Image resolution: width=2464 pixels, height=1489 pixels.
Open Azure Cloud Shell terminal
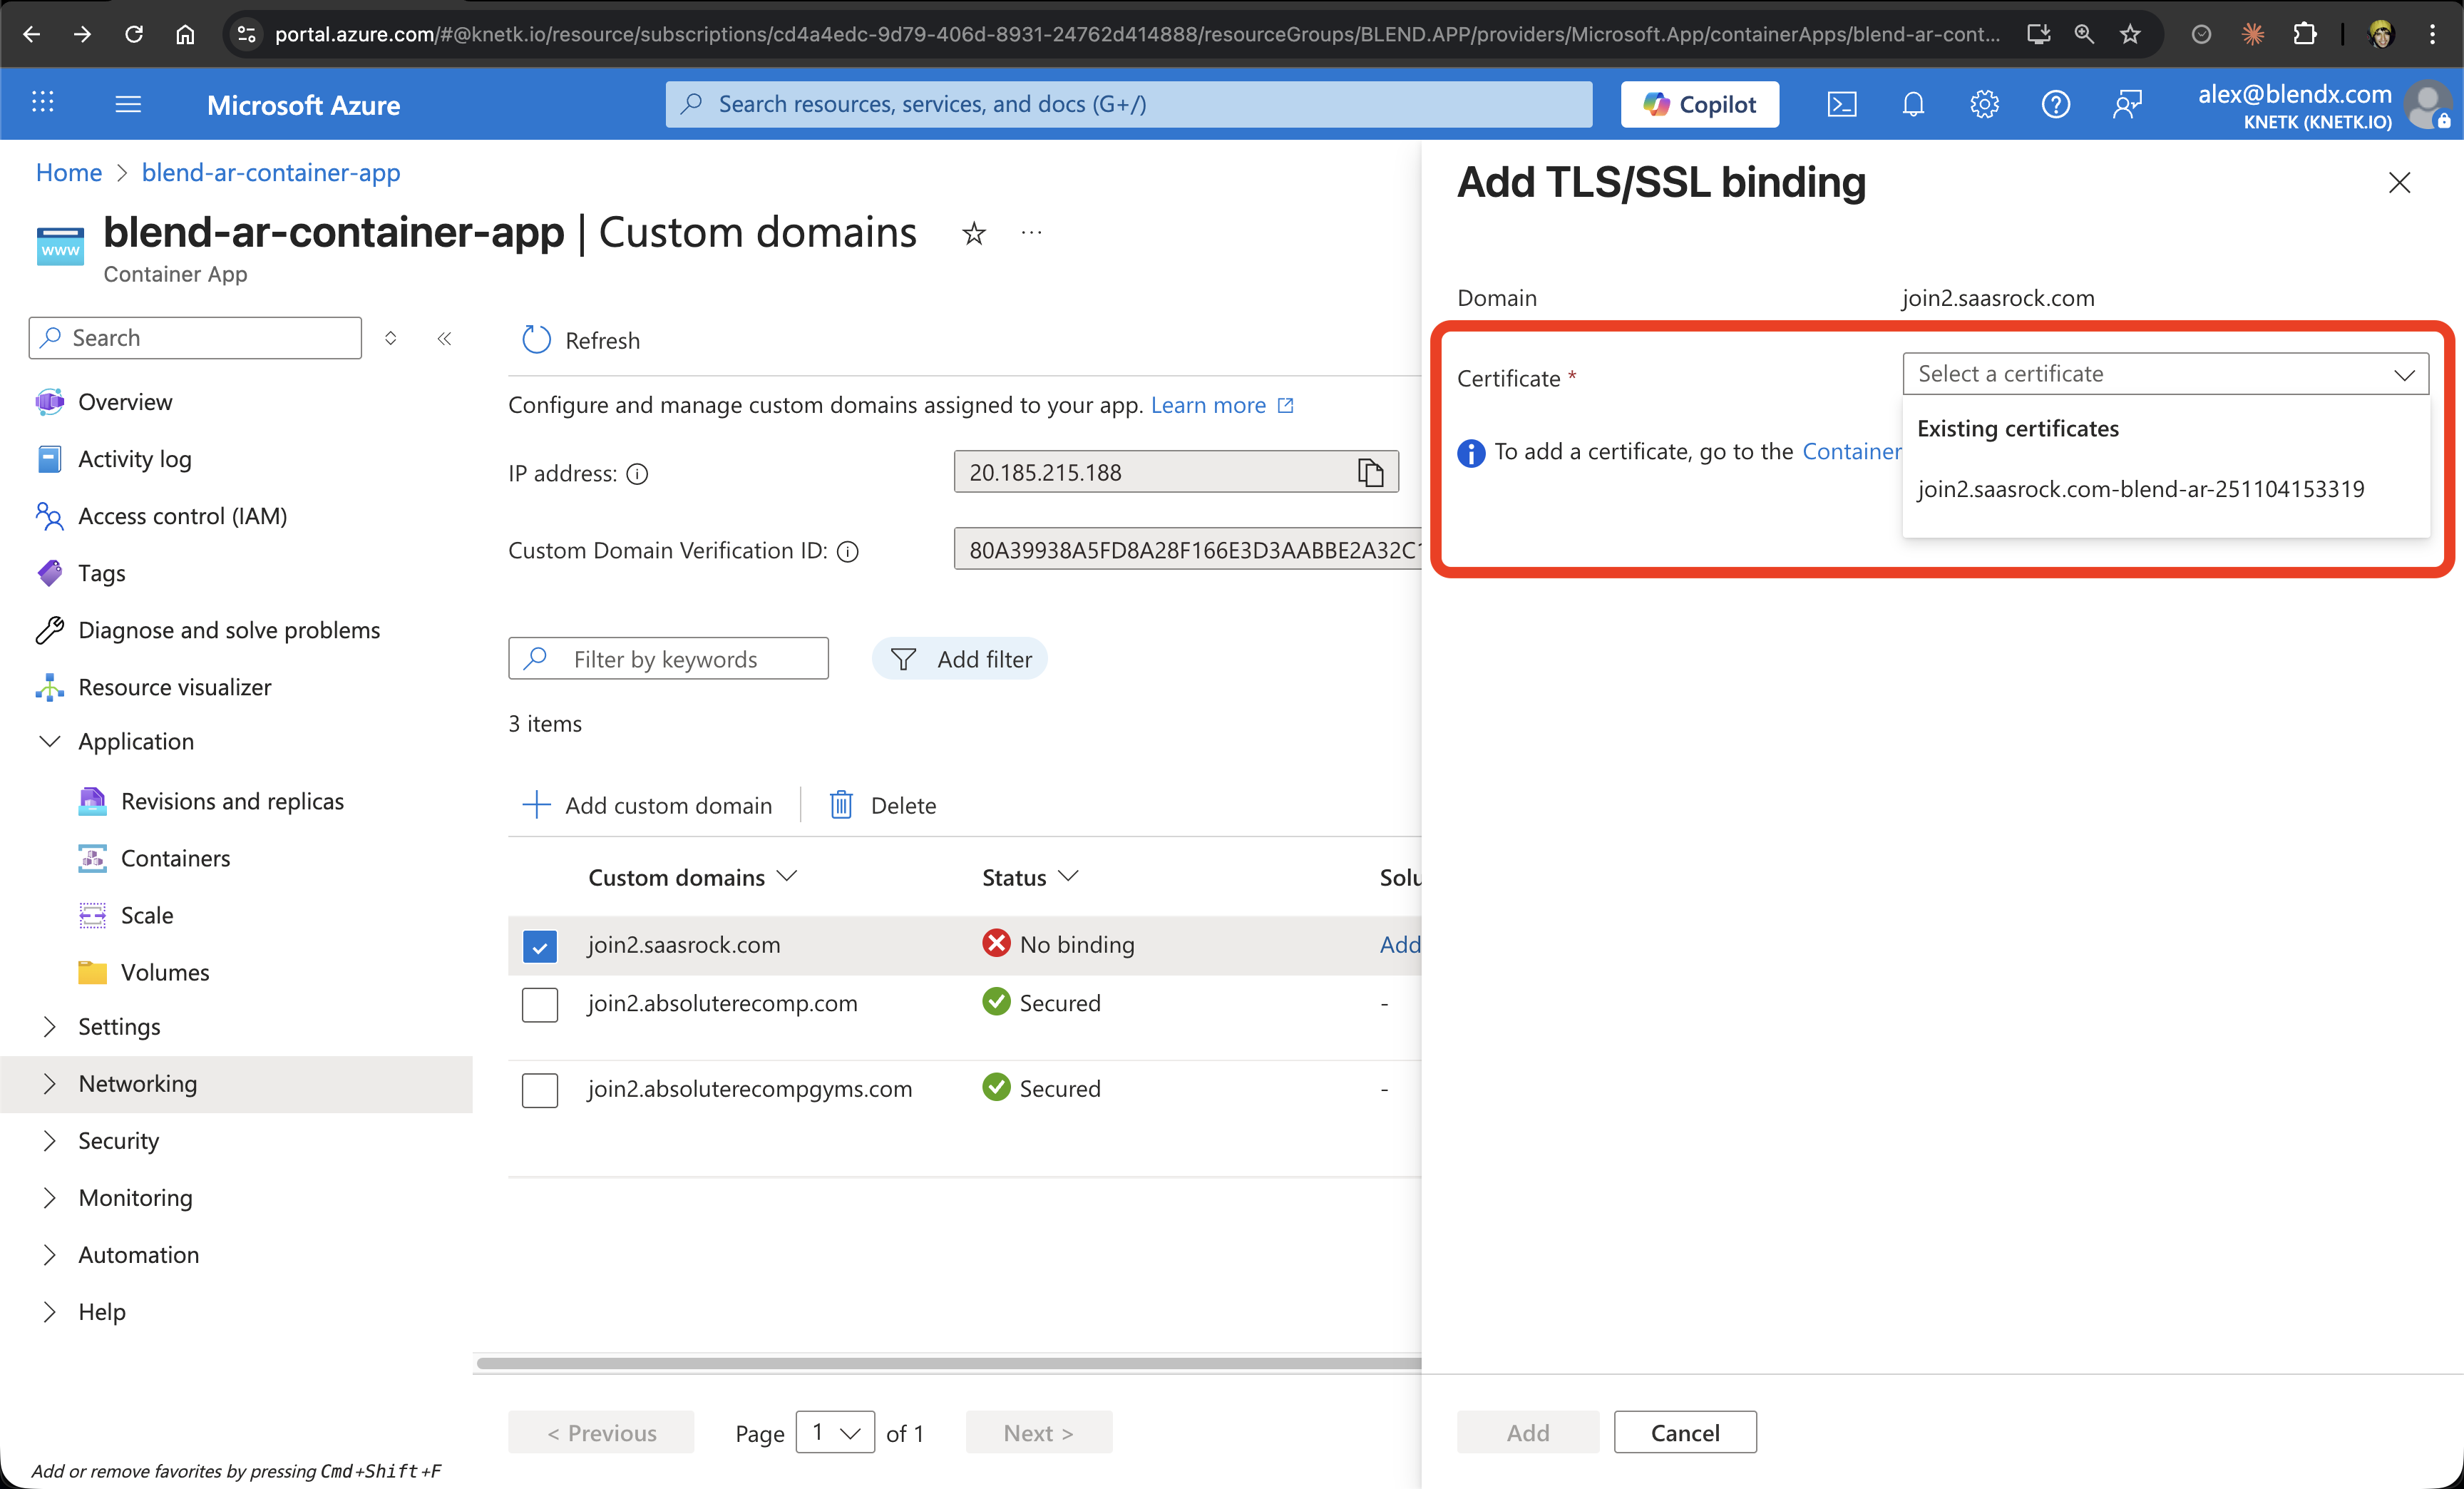point(1842,103)
